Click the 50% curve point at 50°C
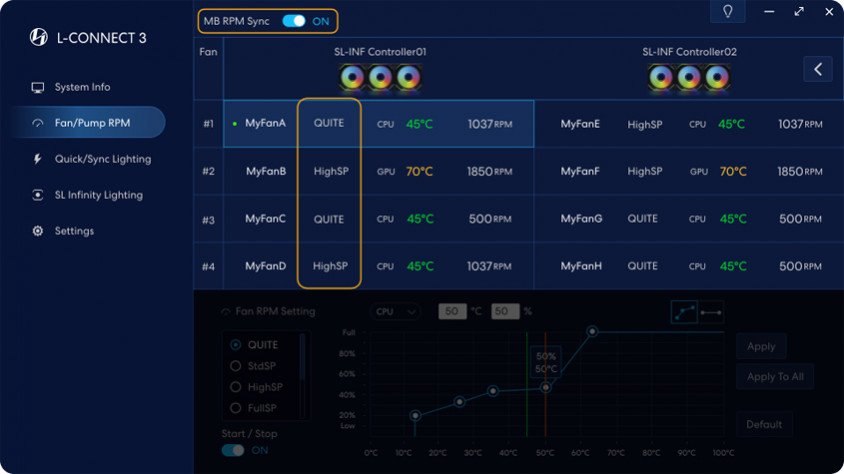Viewport: 844px width, 474px height. coord(546,387)
